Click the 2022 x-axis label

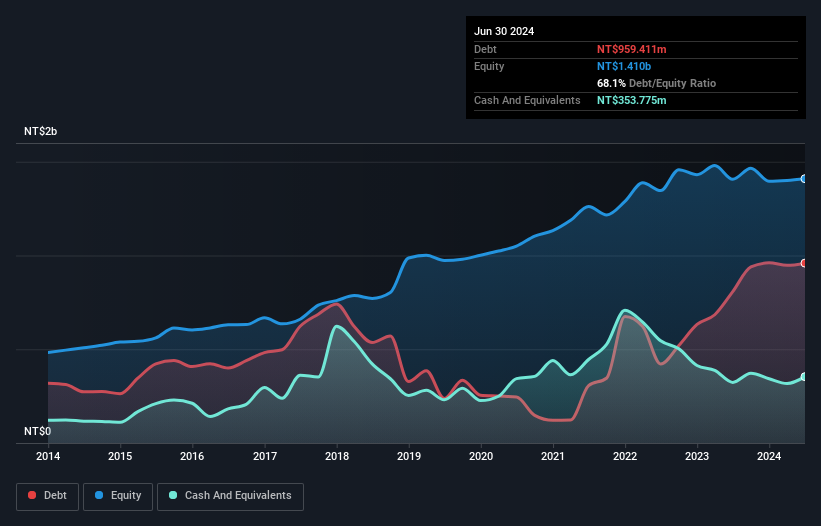click(x=625, y=456)
